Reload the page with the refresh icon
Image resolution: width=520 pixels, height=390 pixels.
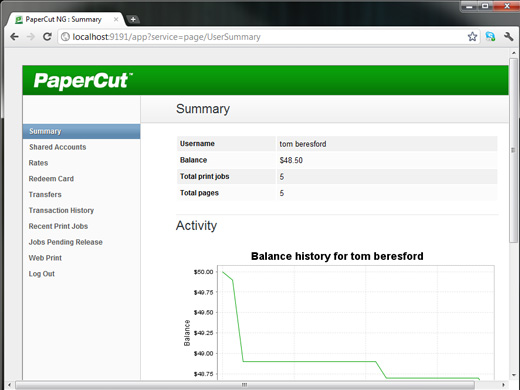(x=47, y=37)
